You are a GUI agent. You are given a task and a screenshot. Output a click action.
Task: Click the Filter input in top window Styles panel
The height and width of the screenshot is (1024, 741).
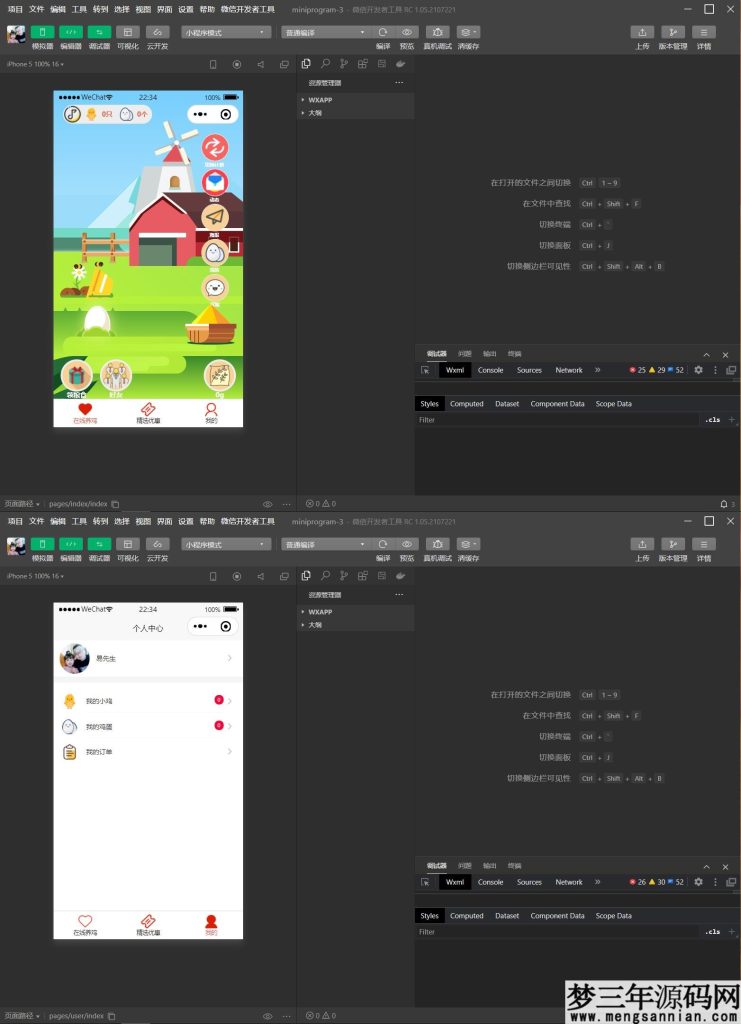tap(555, 420)
